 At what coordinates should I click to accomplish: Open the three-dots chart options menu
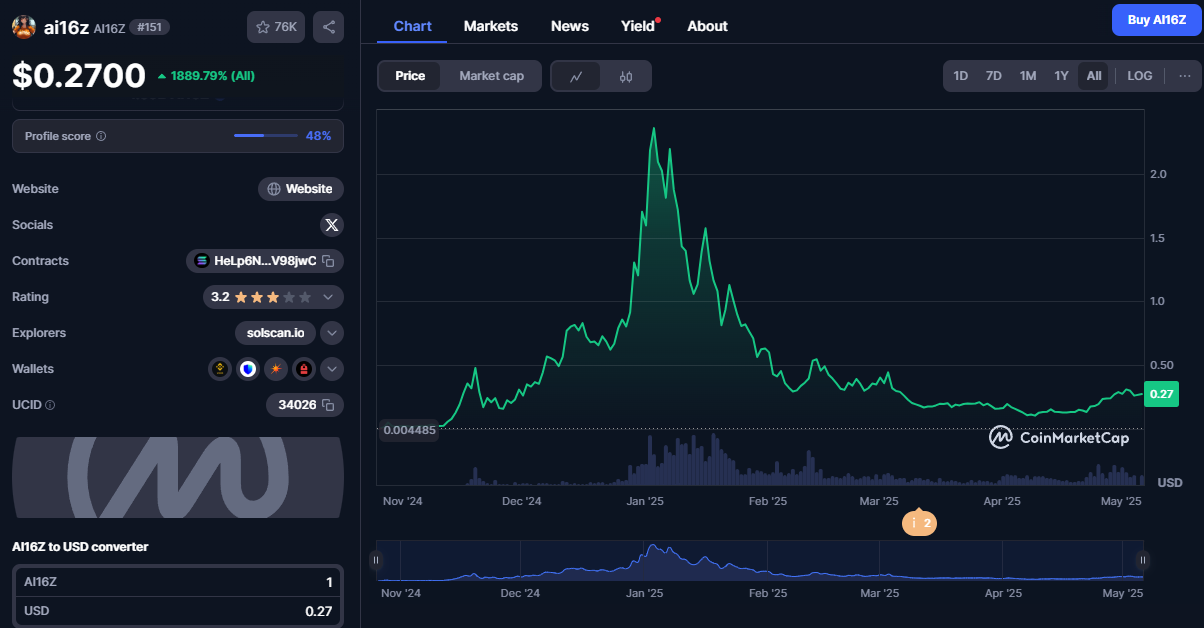pyautogui.click(x=1185, y=76)
